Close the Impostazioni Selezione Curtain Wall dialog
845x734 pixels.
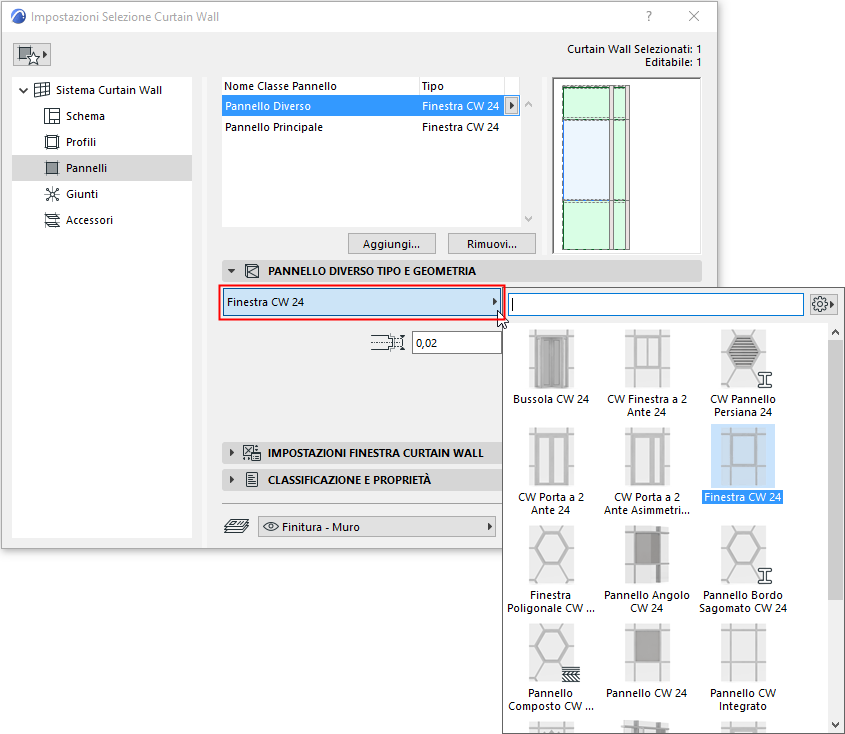tap(694, 16)
